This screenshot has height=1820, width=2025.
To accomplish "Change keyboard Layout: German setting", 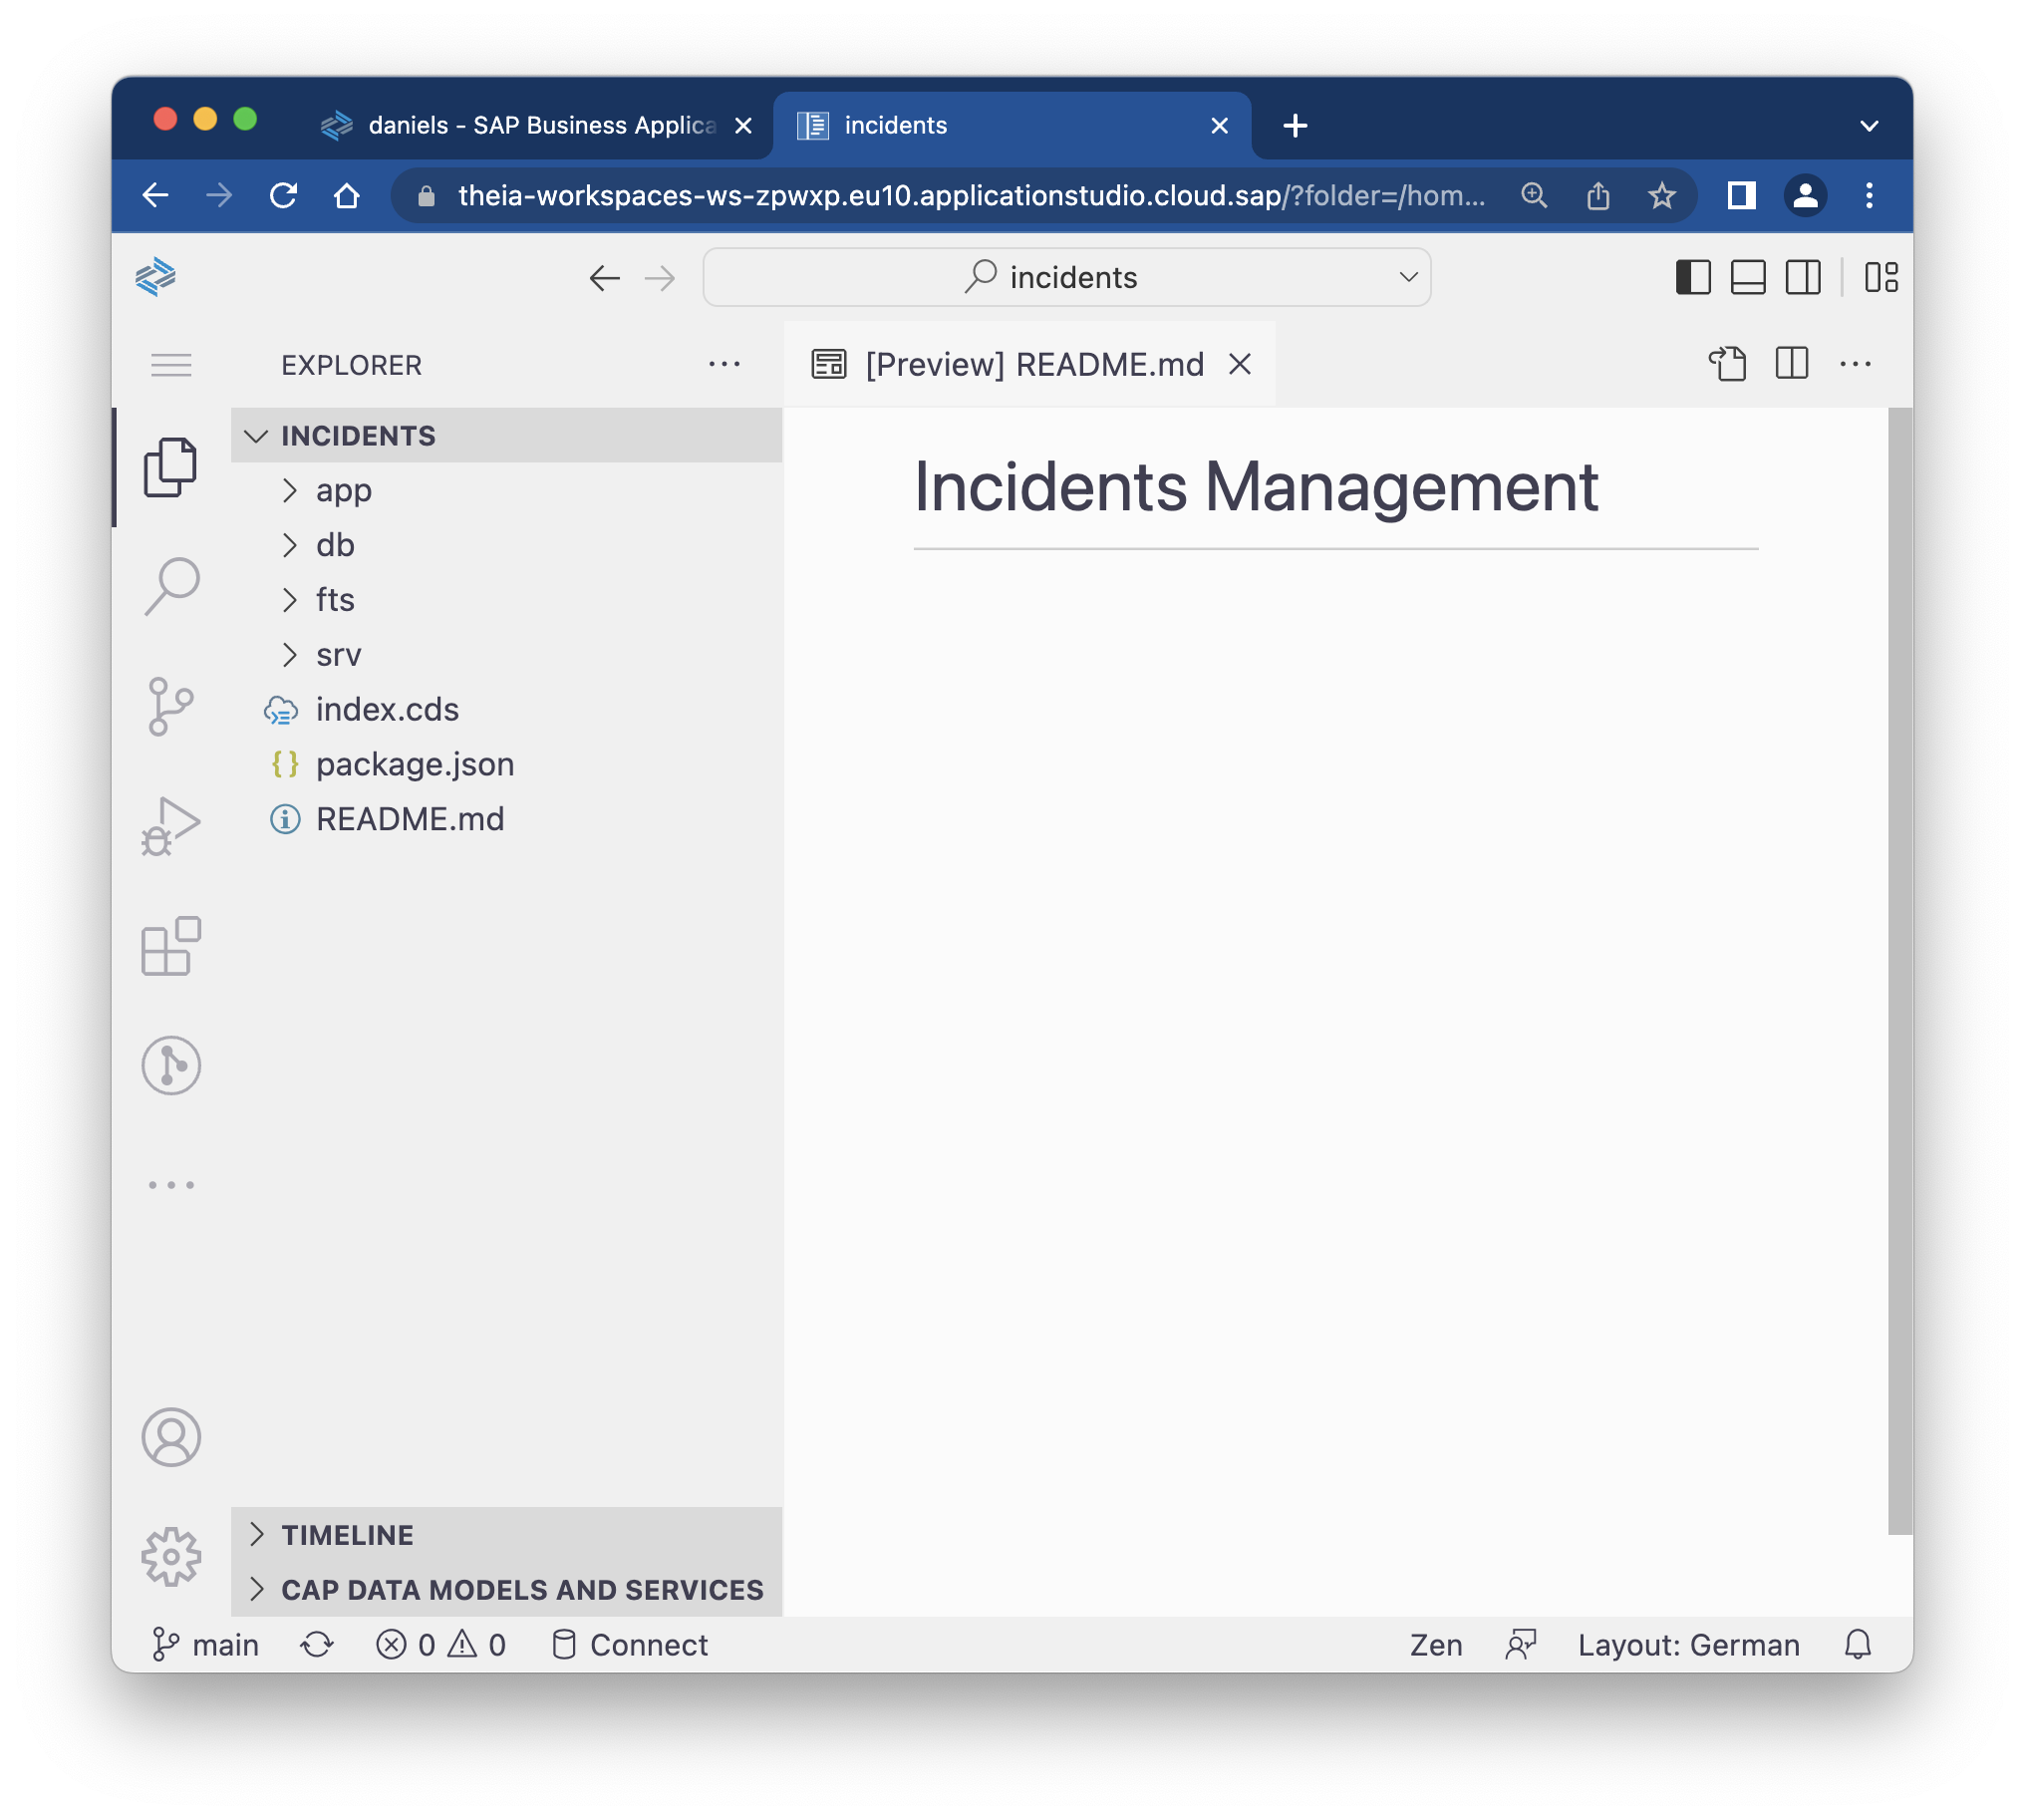I will (1690, 1647).
